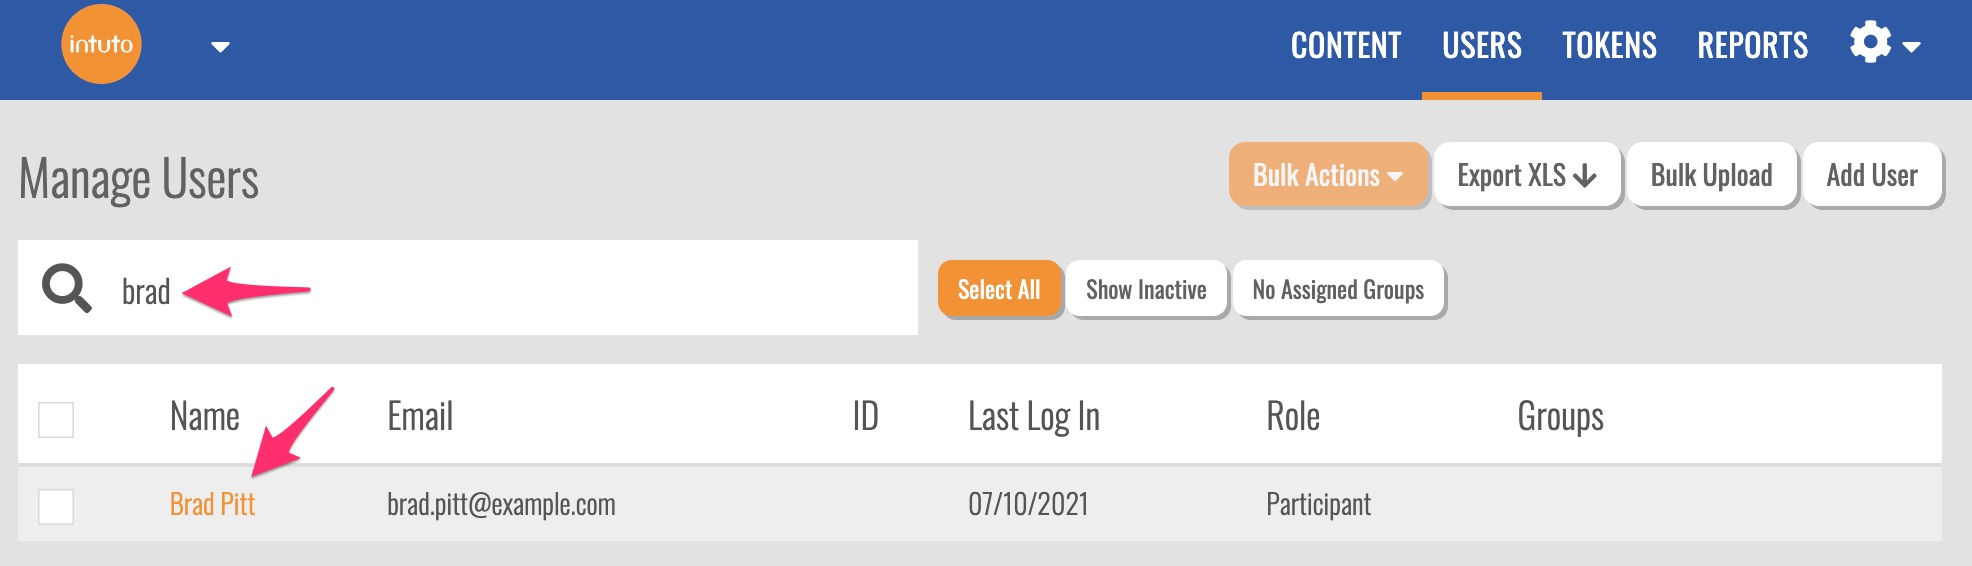
Task: Select the Users tab
Action: [1481, 46]
